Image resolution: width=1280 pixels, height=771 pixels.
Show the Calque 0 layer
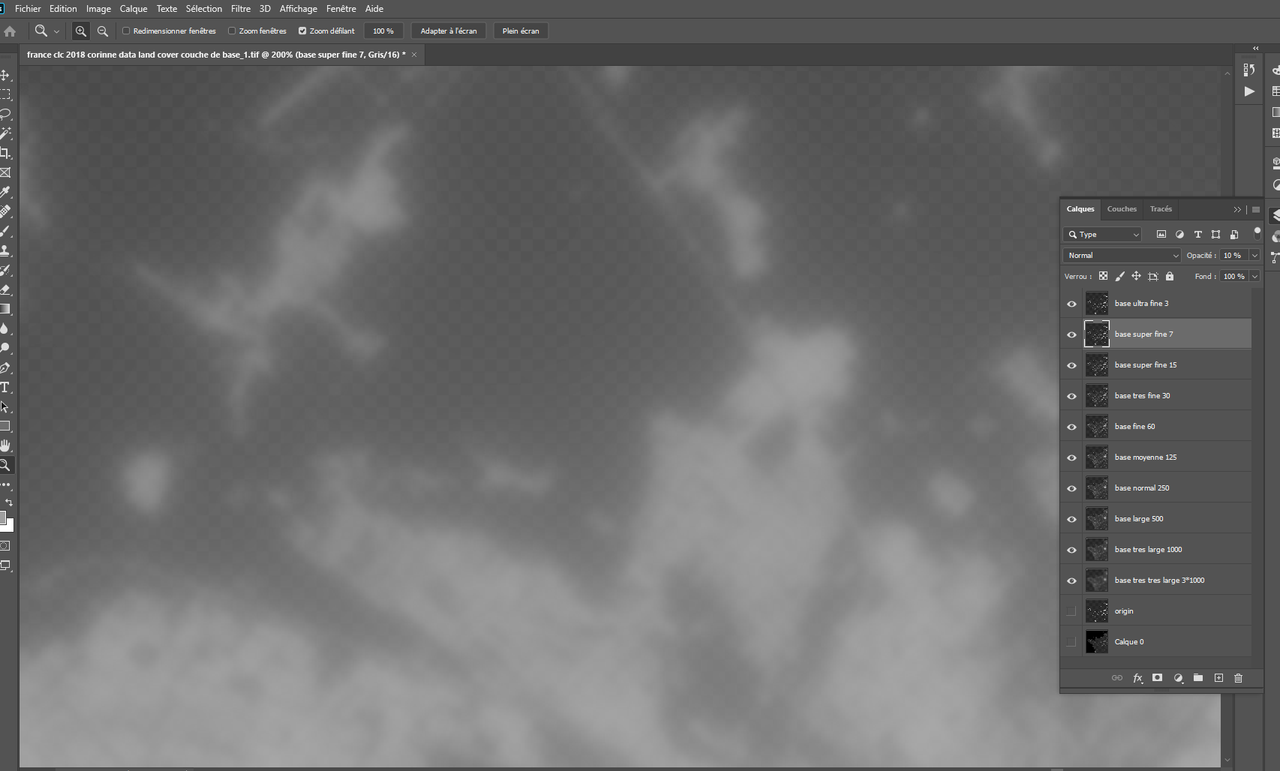(1072, 642)
